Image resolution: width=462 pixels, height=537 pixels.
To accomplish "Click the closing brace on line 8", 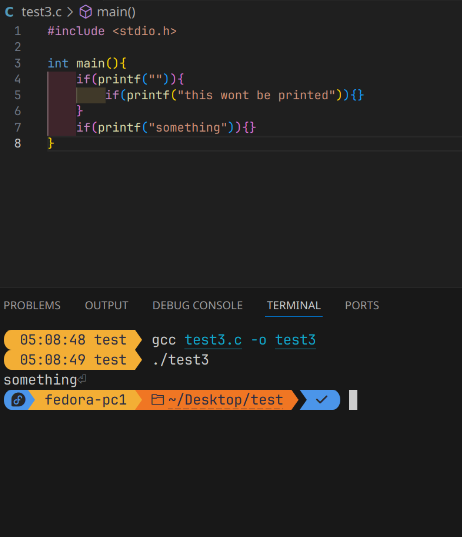I will [x=51, y=143].
